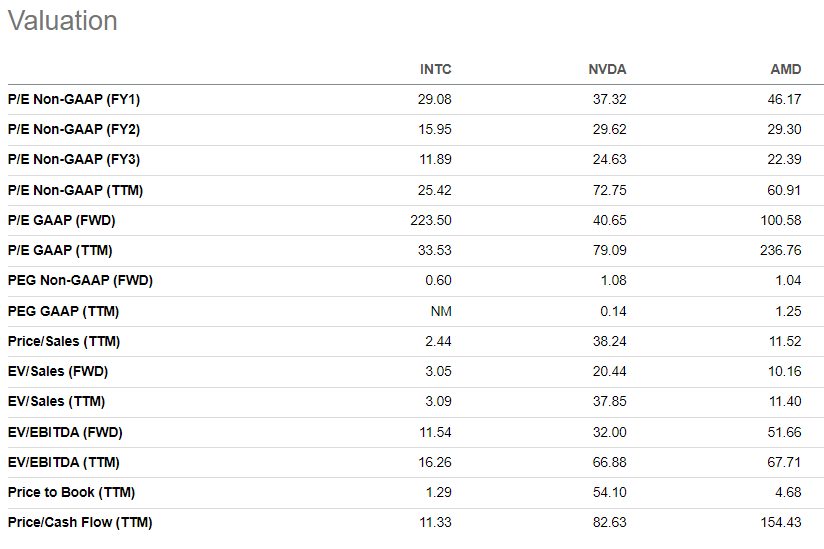The height and width of the screenshot is (549, 824).
Task: Click AMD's 236.76 P/E GAAP TTM value
Action: [x=780, y=250]
